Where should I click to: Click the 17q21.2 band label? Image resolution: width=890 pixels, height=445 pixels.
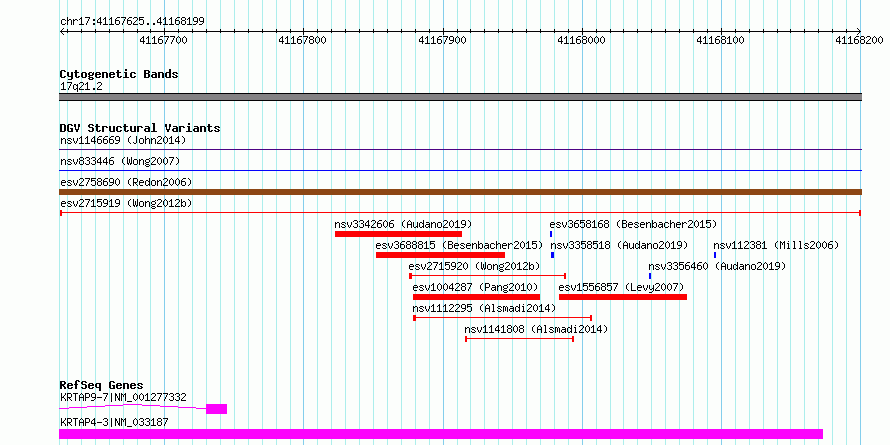(x=81, y=87)
